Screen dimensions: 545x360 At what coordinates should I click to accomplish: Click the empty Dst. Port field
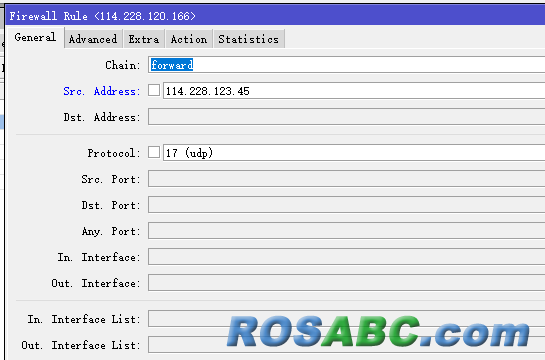click(347, 205)
